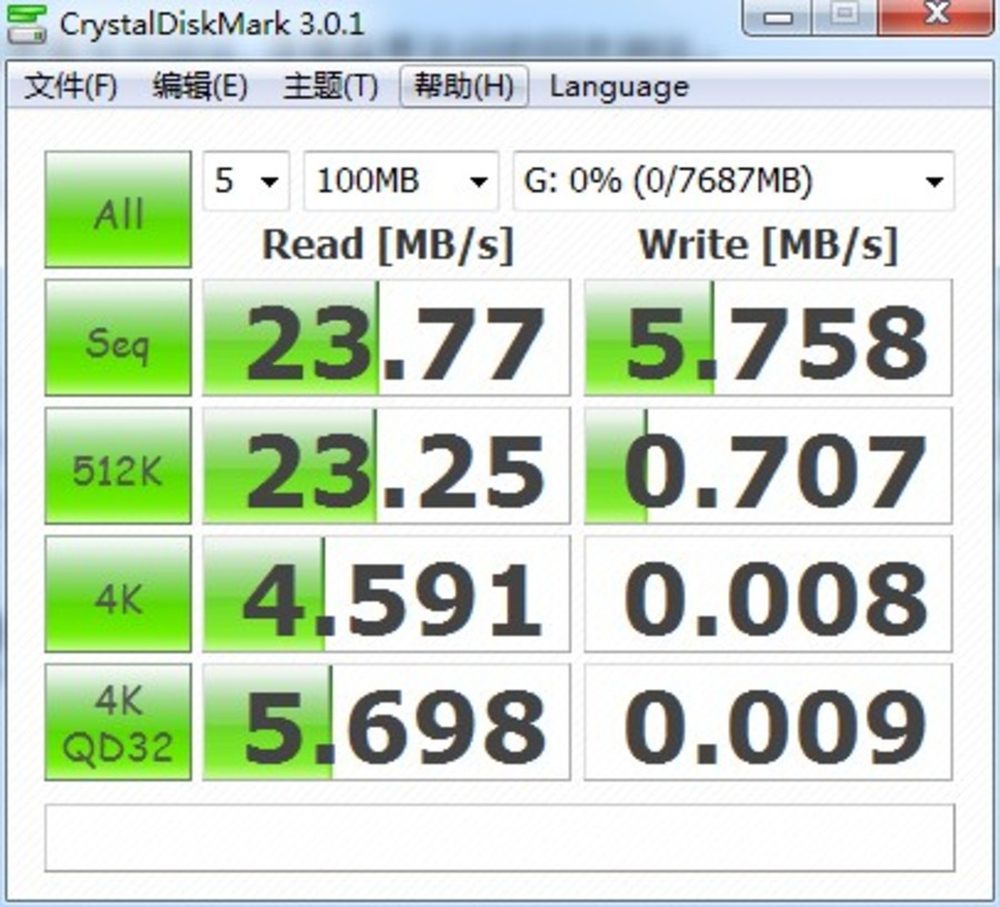The width and height of the screenshot is (1000, 907).
Task: Click the CrystalDiskMark app icon in title bar
Action: [x=26, y=24]
